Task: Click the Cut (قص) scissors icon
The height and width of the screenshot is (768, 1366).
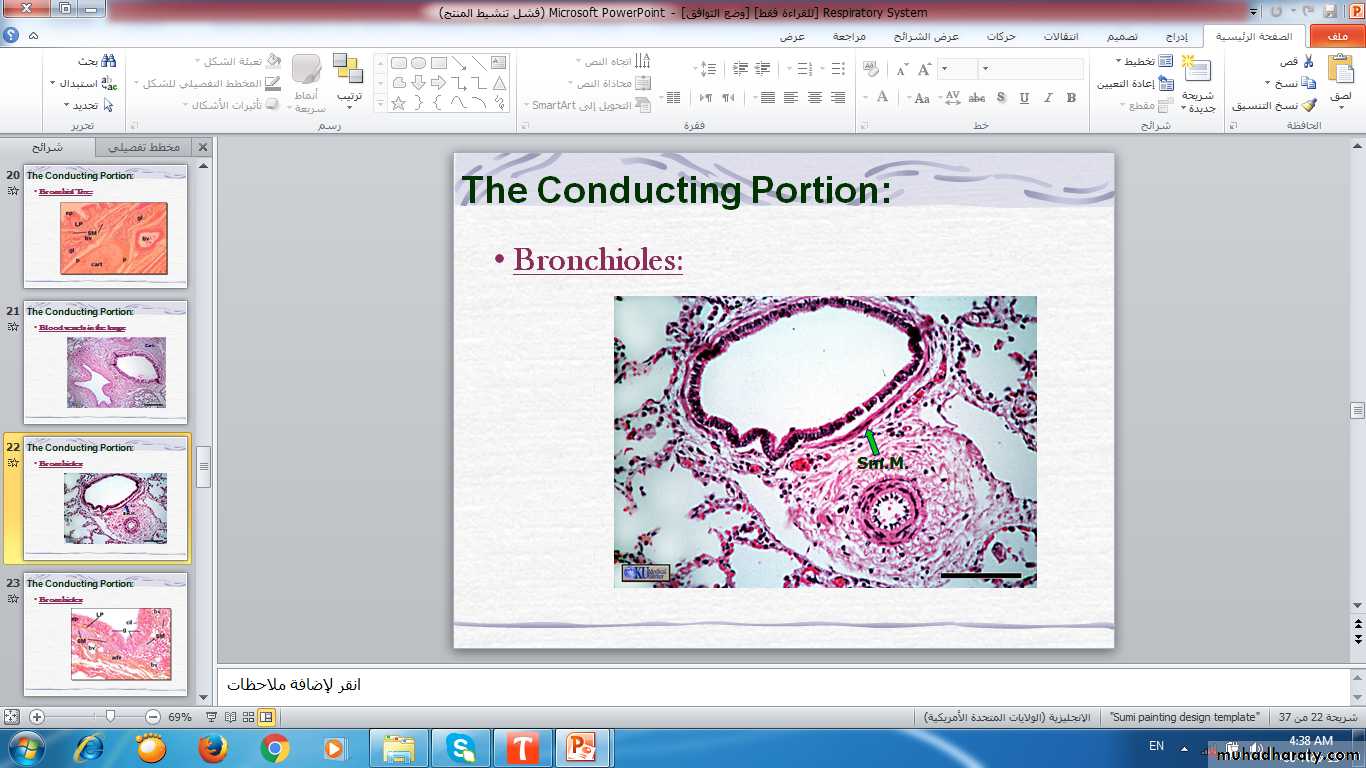Action: pos(1309,62)
